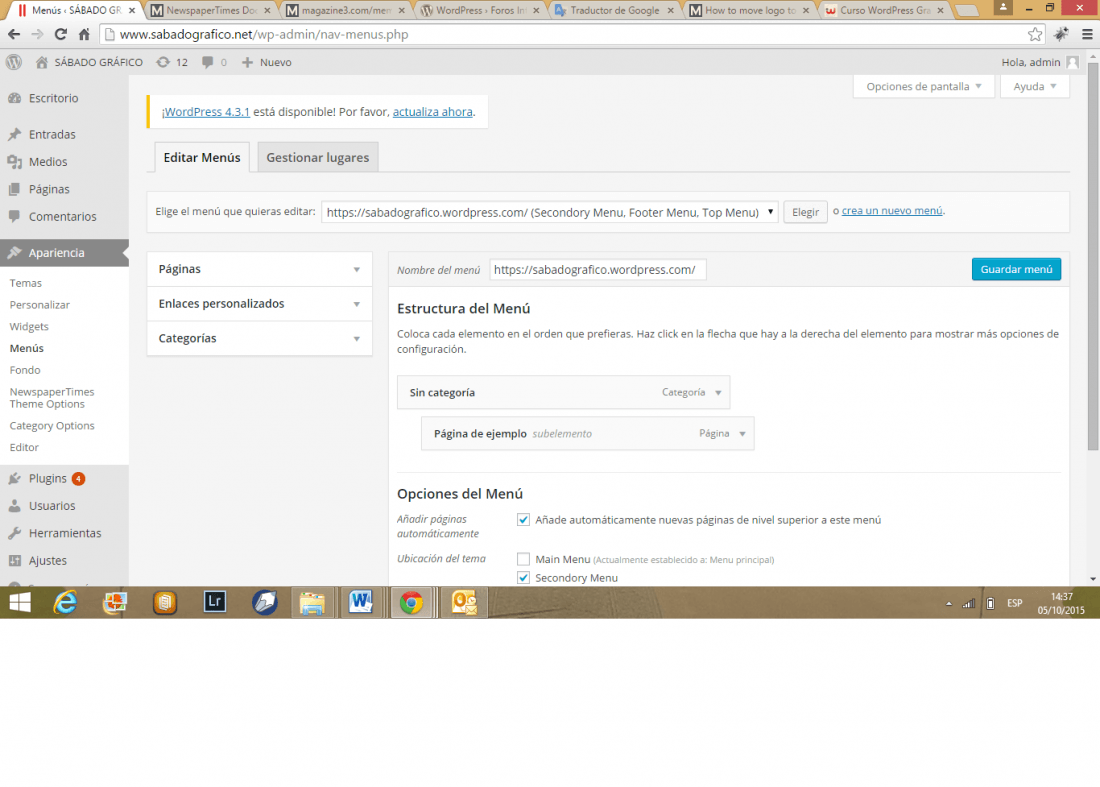Launch Internet Explorer from the taskbar
The height and width of the screenshot is (787, 1100).
coord(65,603)
